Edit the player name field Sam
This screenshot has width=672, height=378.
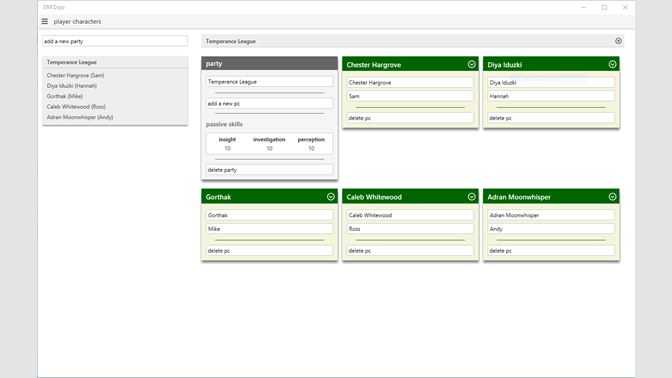click(410, 96)
